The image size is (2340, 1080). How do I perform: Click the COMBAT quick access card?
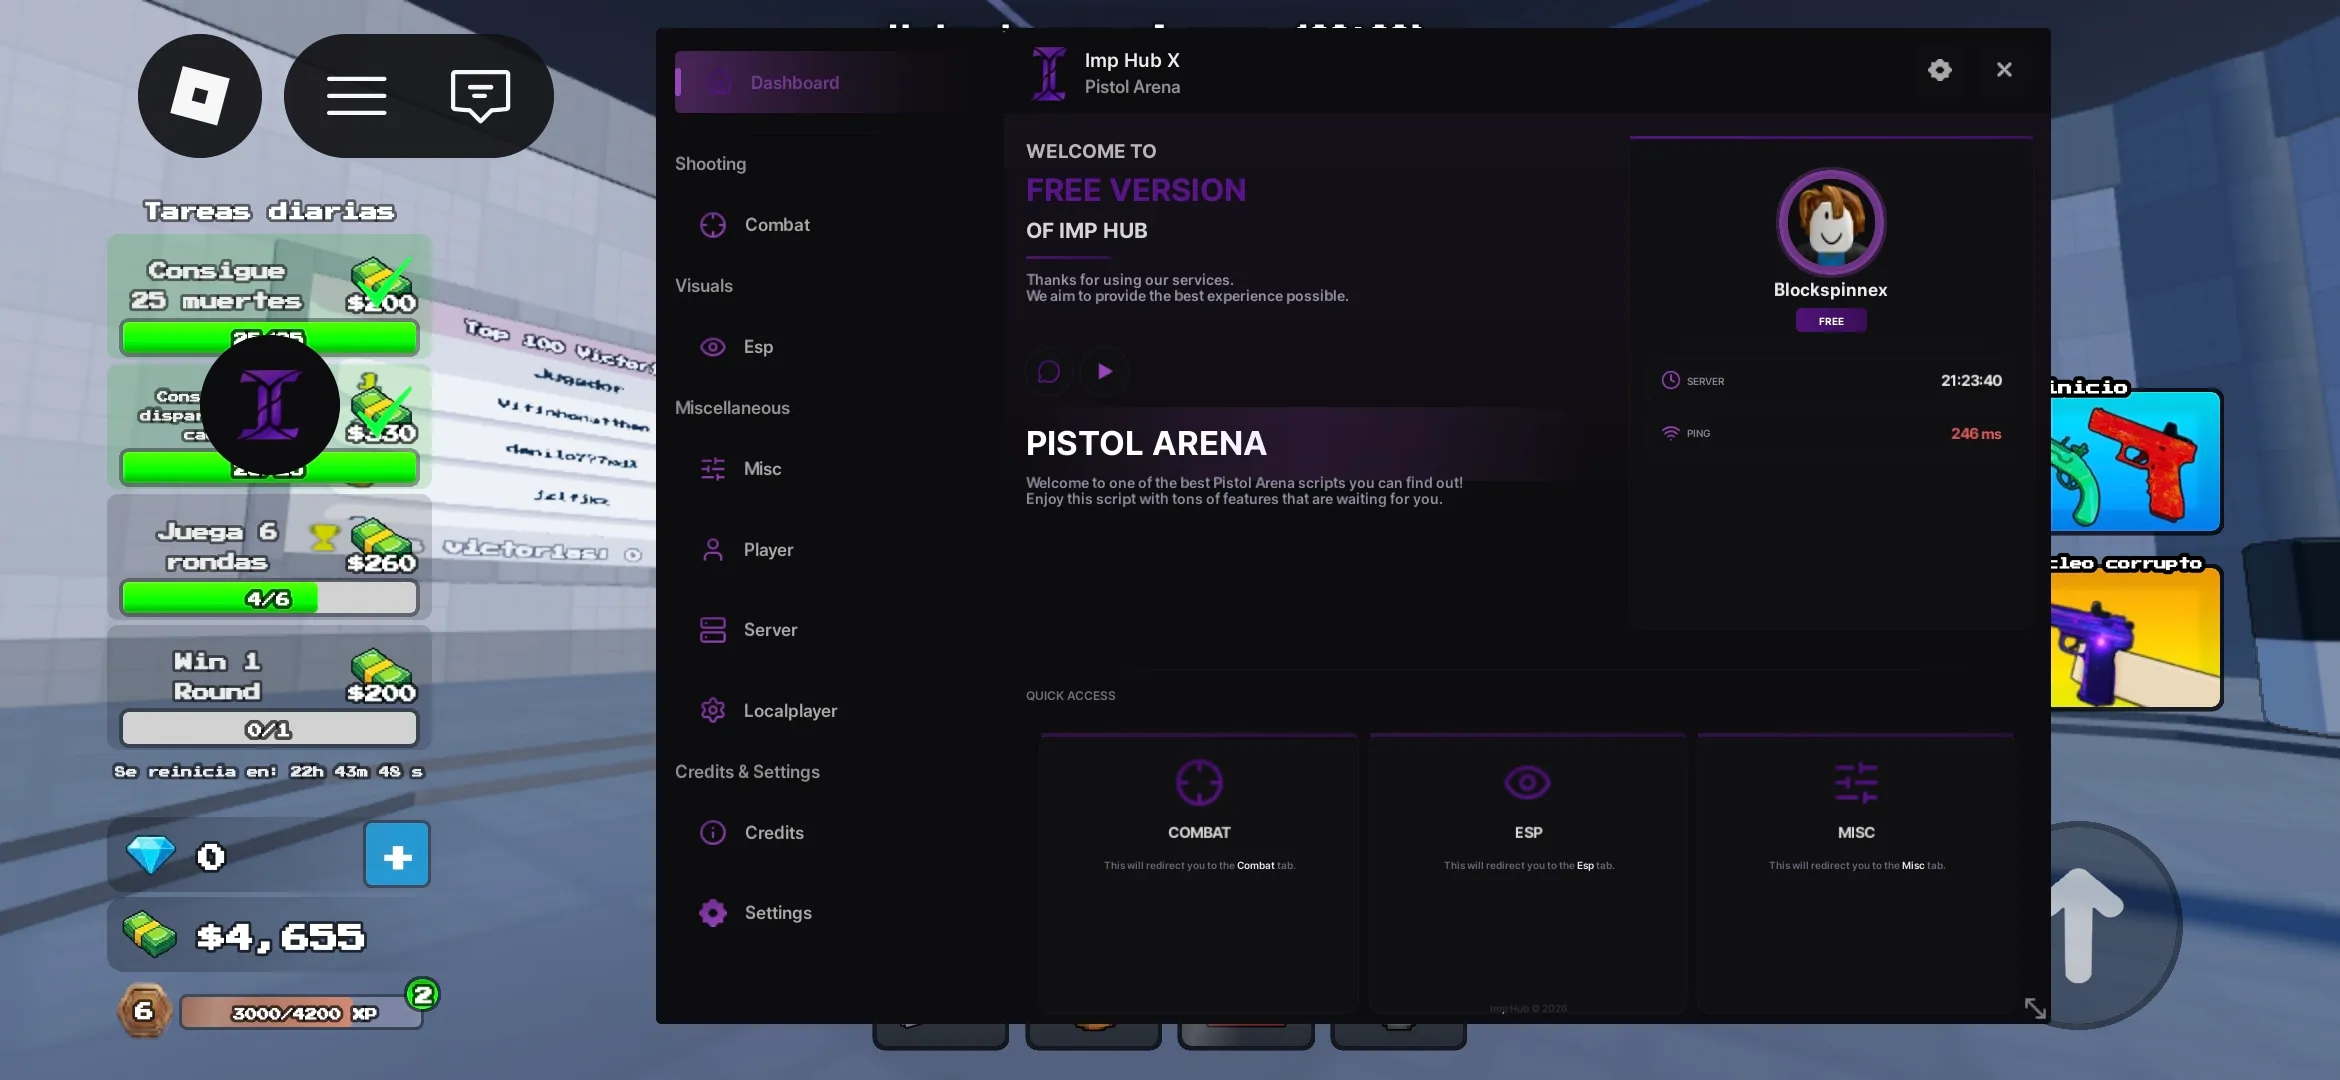[x=1199, y=872]
